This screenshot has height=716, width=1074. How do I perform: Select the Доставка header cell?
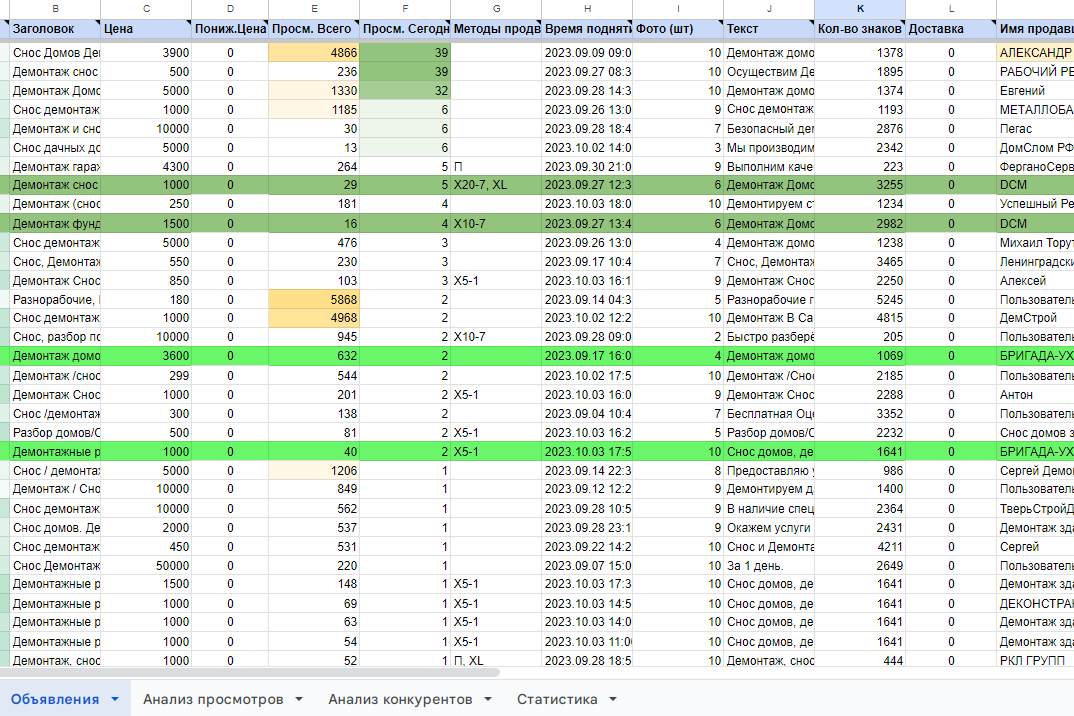(x=951, y=29)
